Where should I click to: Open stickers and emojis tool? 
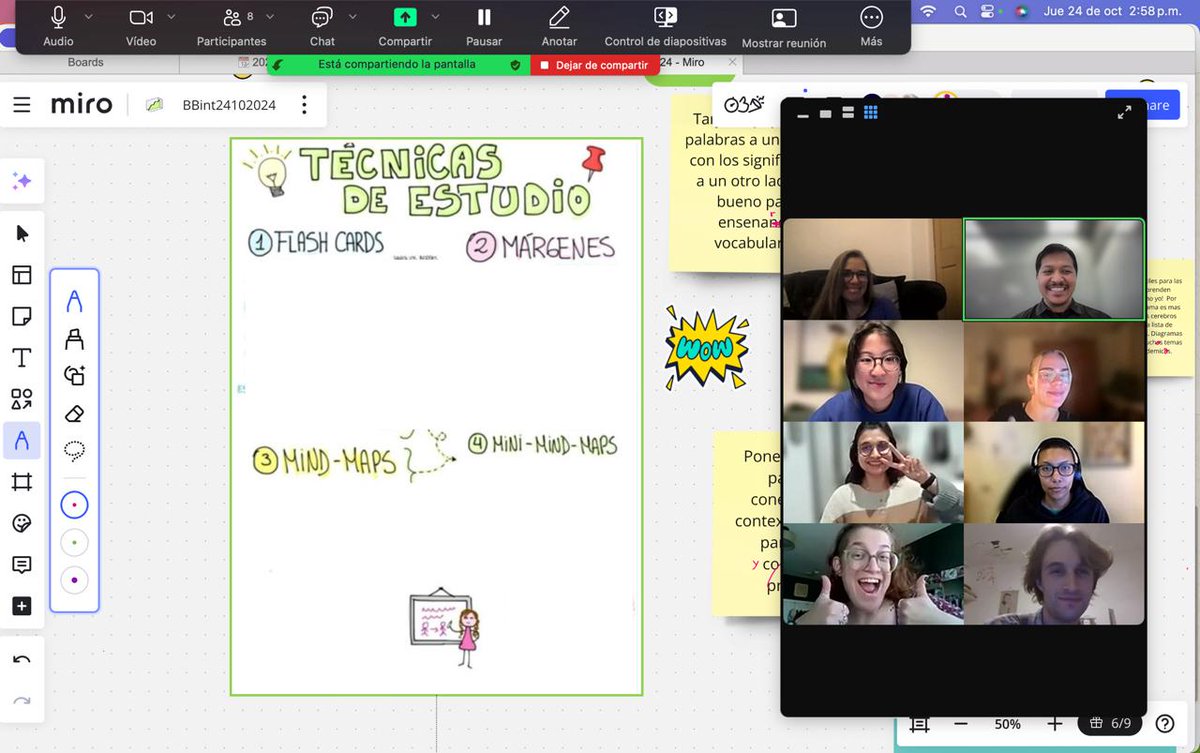(22, 523)
